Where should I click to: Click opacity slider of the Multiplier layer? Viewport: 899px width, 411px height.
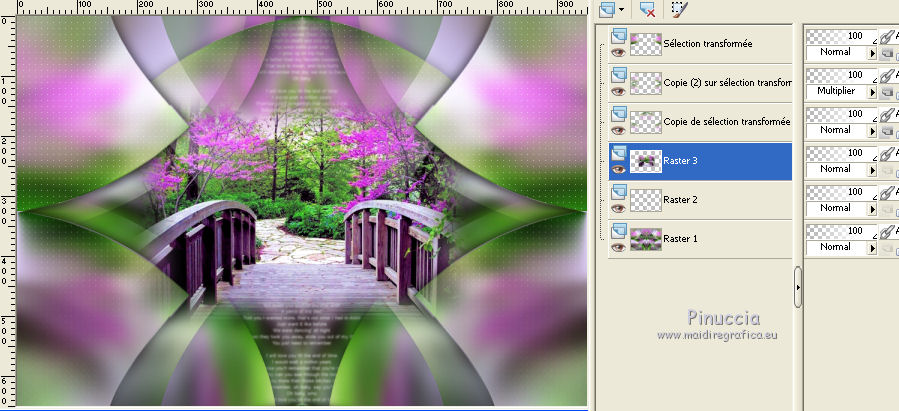pyautogui.click(x=842, y=76)
